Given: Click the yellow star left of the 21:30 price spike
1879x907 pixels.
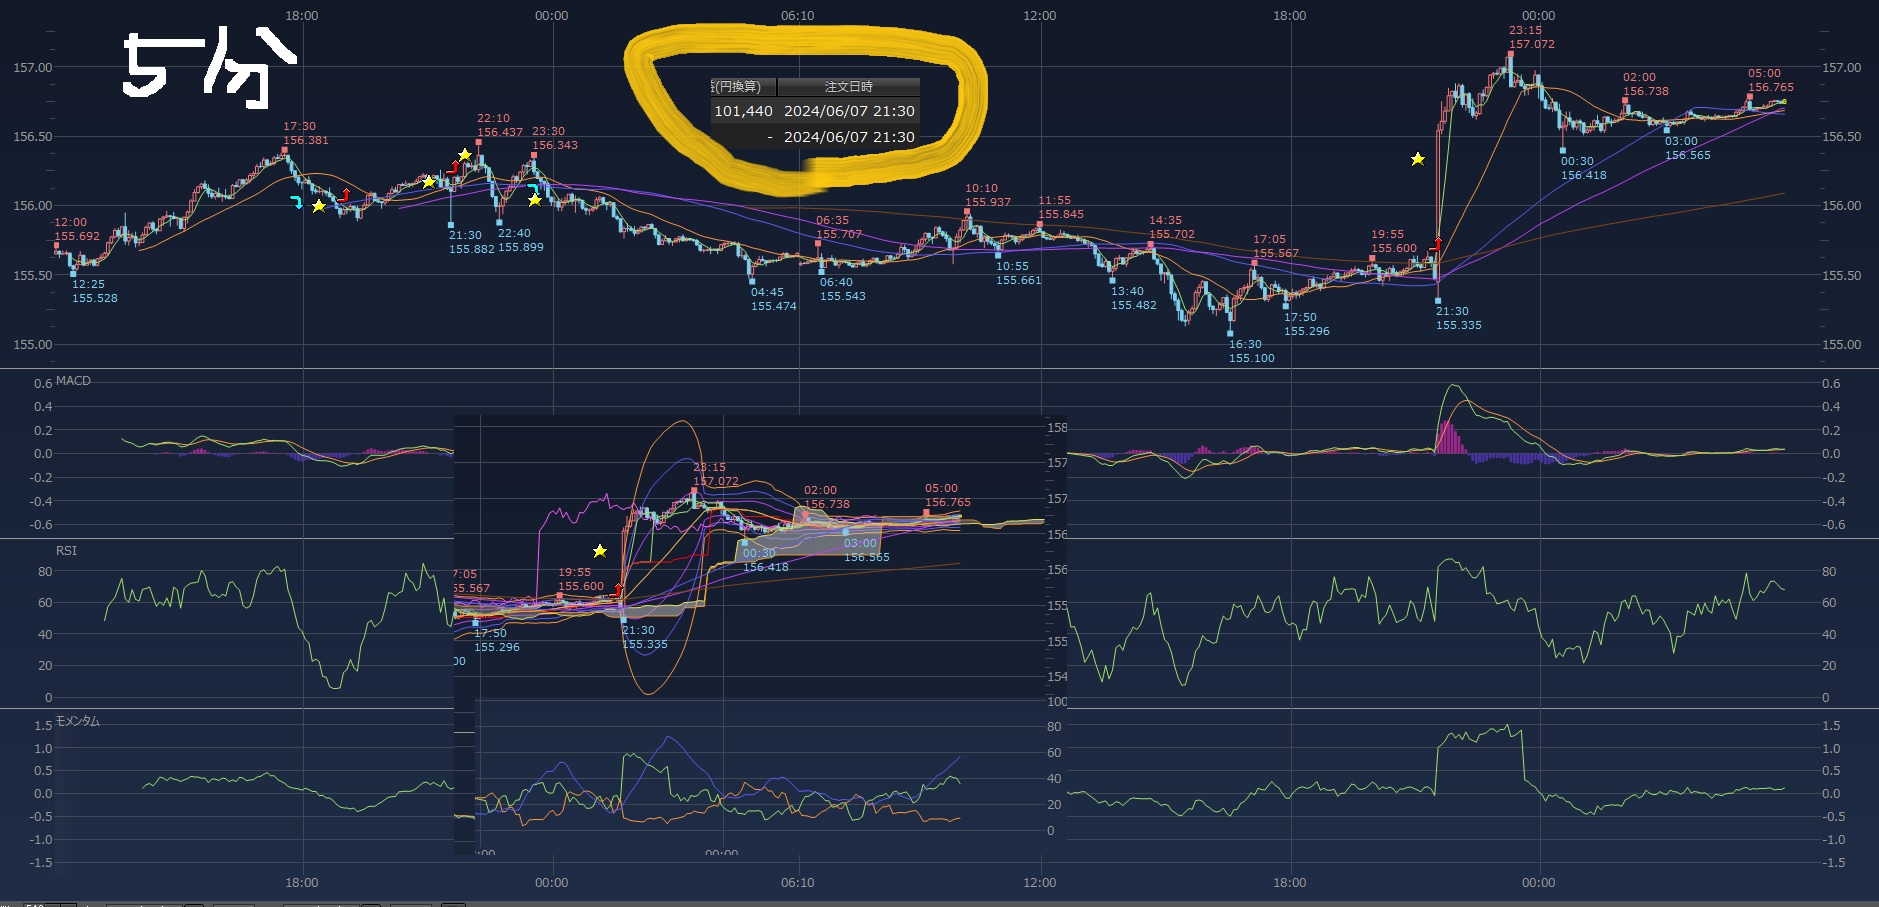Looking at the screenshot, I should pos(1417,159).
